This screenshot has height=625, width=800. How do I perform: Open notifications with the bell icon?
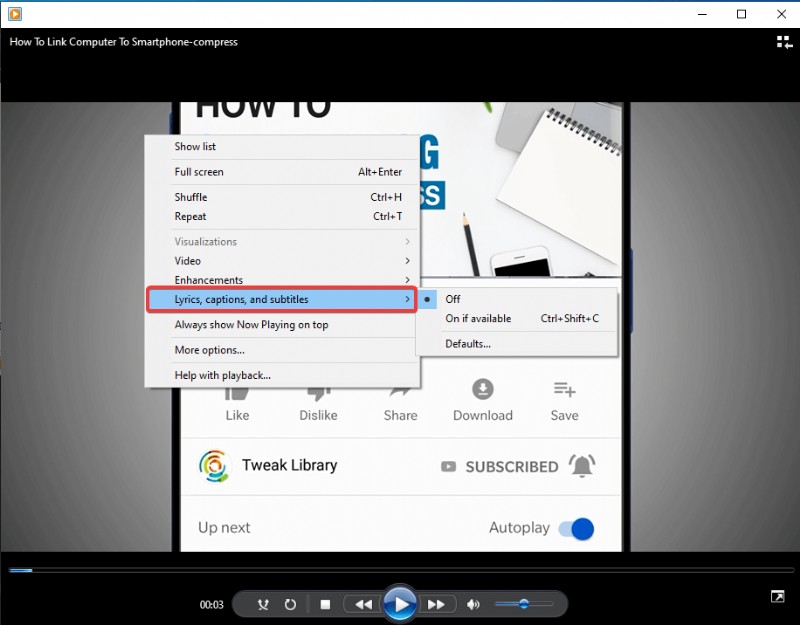(x=583, y=466)
